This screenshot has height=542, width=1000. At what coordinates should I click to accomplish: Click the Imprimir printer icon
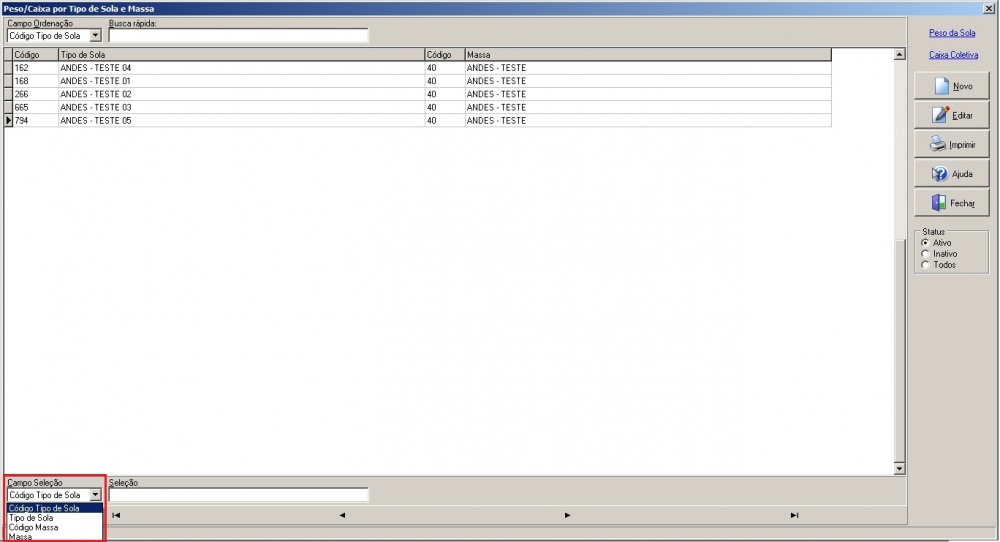click(x=938, y=144)
